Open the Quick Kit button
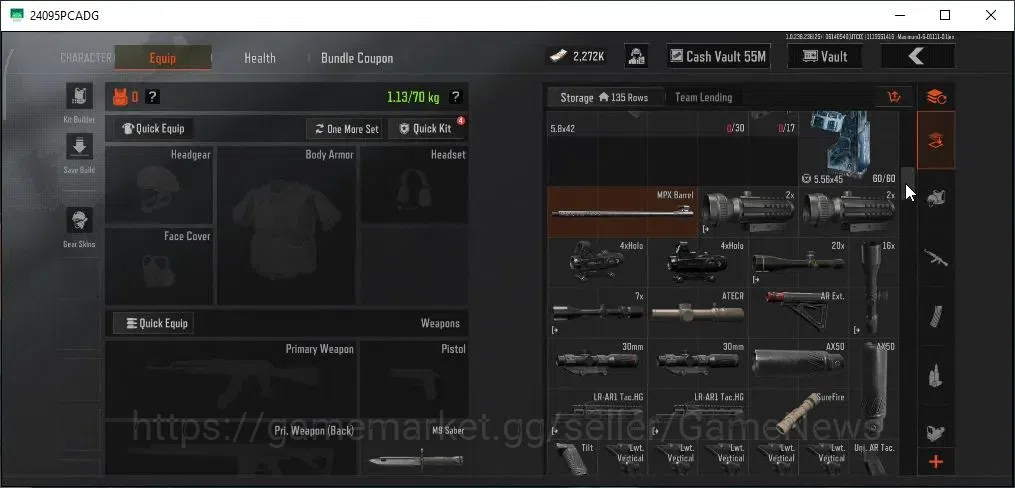 point(426,129)
